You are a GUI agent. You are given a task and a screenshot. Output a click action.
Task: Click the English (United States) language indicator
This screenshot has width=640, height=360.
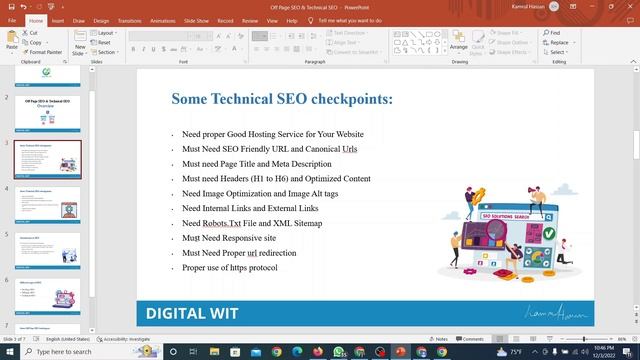pyautogui.click(x=68, y=339)
